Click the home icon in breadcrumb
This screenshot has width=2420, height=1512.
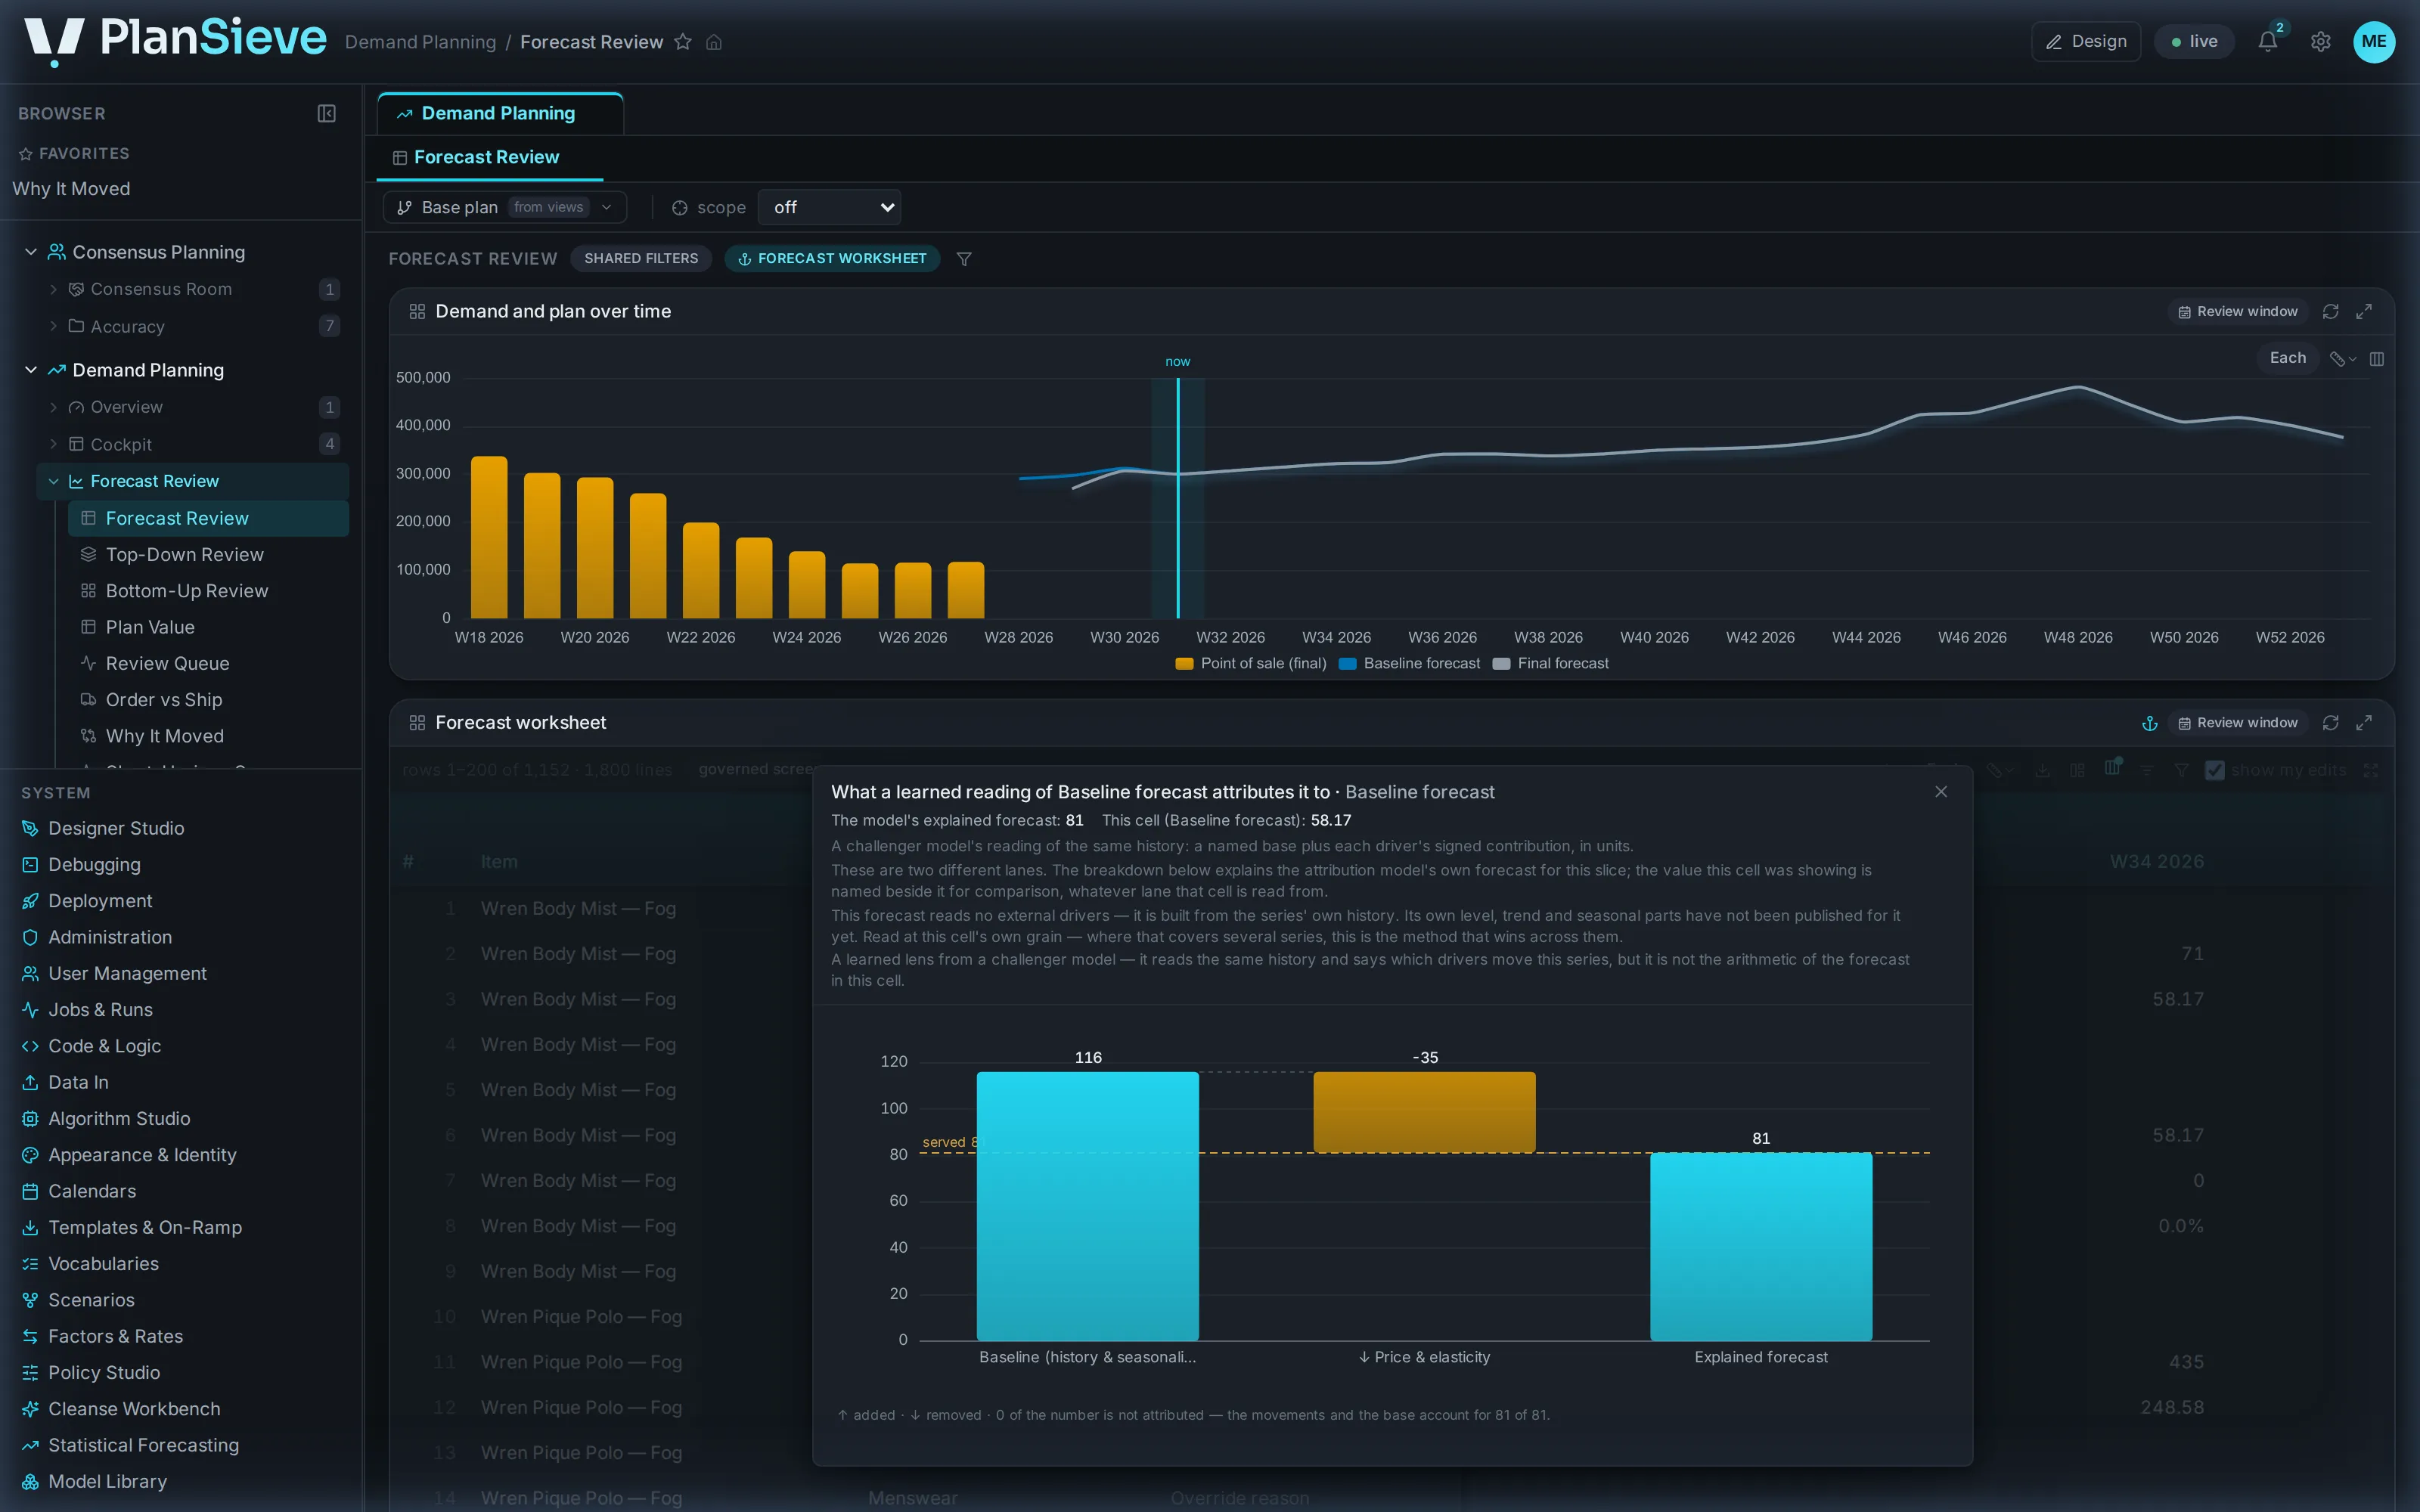pyautogui.click(x=714, y=42)
